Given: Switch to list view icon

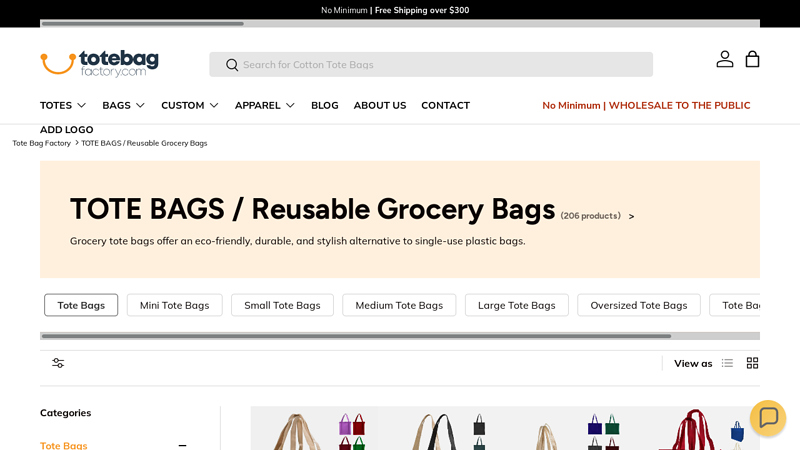Looking at the screenshot, I should [727, 363].
